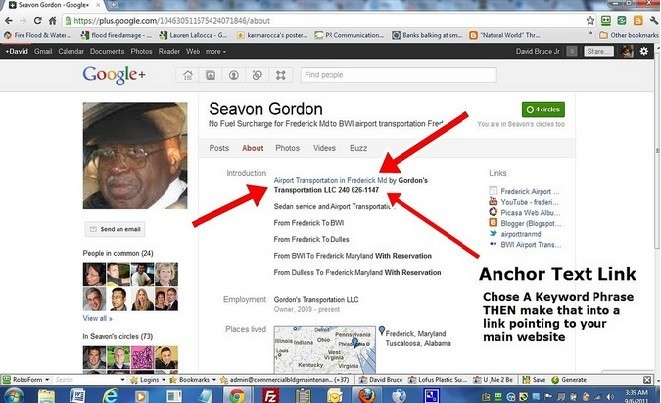Open FileZilla from the taskbar
This screenshot has width=661, height=403.
pos(270,395)
